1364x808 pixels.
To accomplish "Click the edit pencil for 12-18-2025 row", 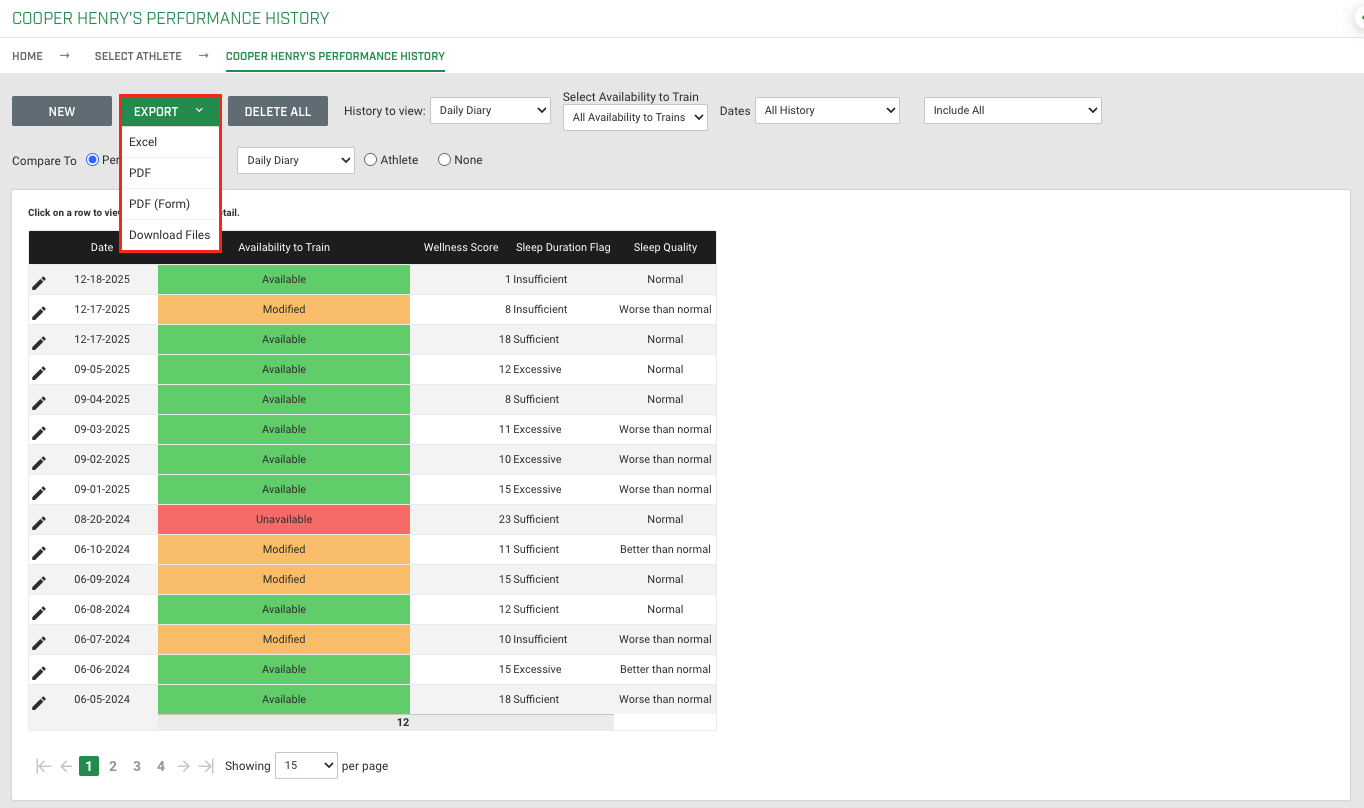I will [39, 283].
